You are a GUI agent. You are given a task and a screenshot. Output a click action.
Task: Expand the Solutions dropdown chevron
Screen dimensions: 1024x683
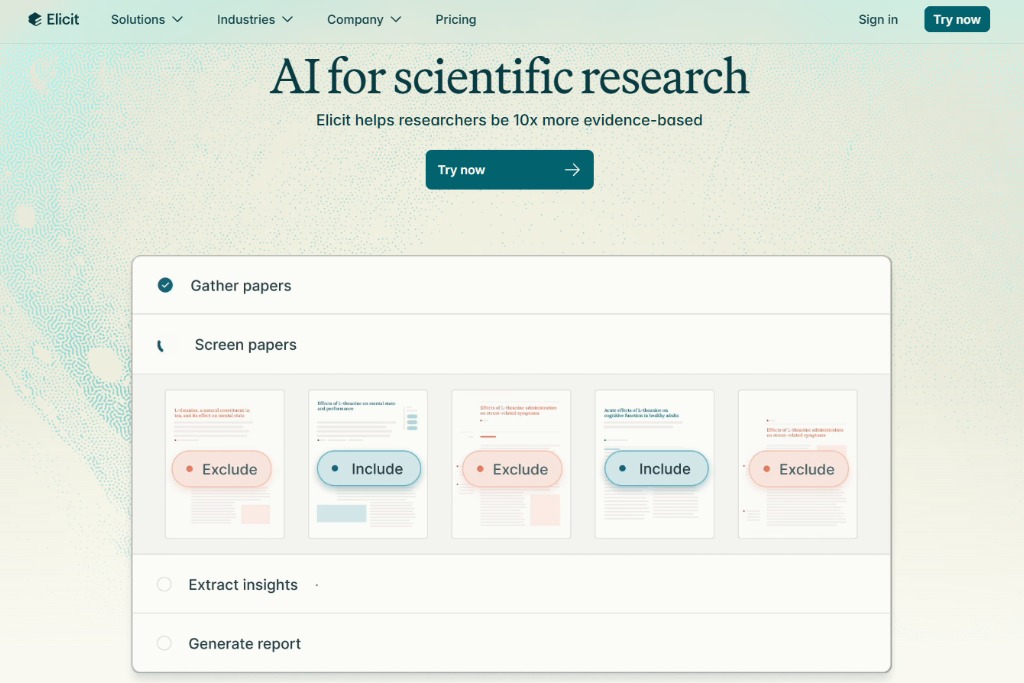[178, 20]
